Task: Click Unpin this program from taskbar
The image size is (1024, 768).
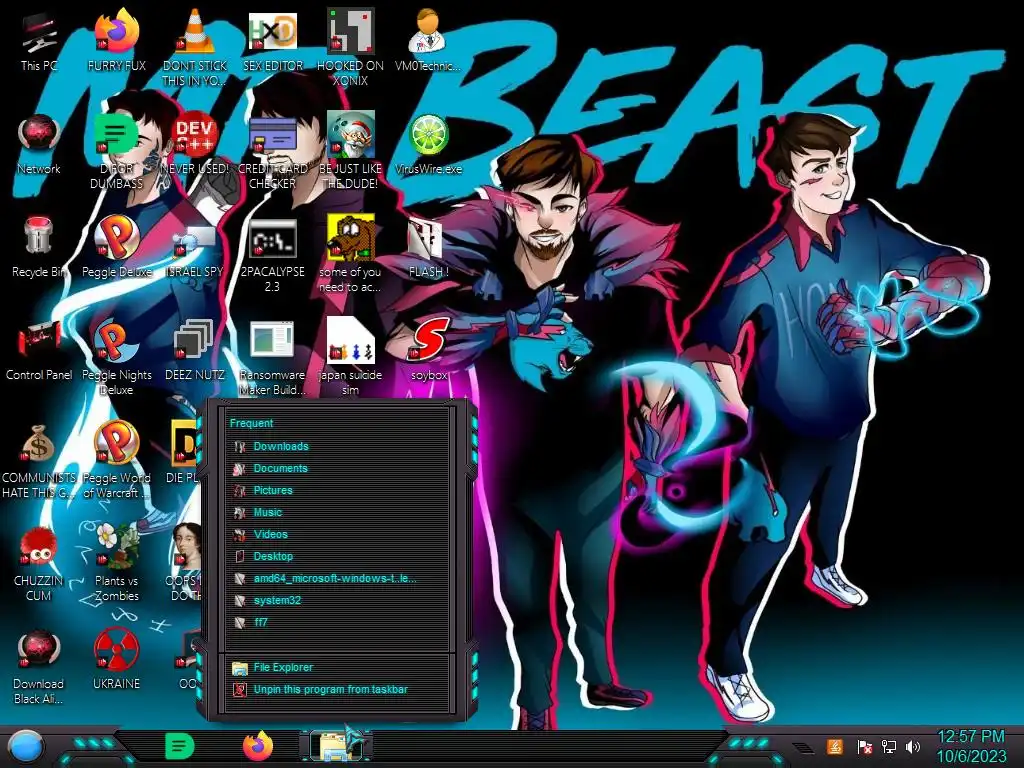Action: (x=336, y=690)
